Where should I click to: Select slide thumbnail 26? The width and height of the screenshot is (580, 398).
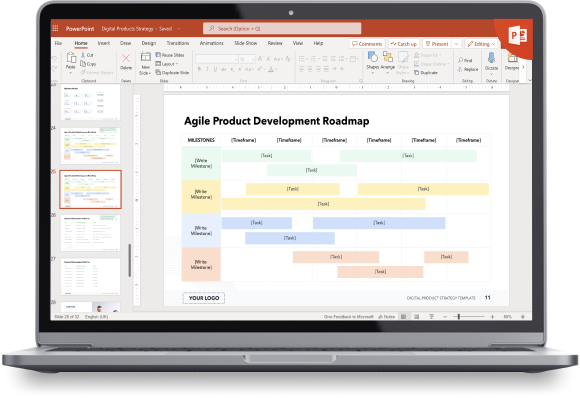[x=90, y=233]
